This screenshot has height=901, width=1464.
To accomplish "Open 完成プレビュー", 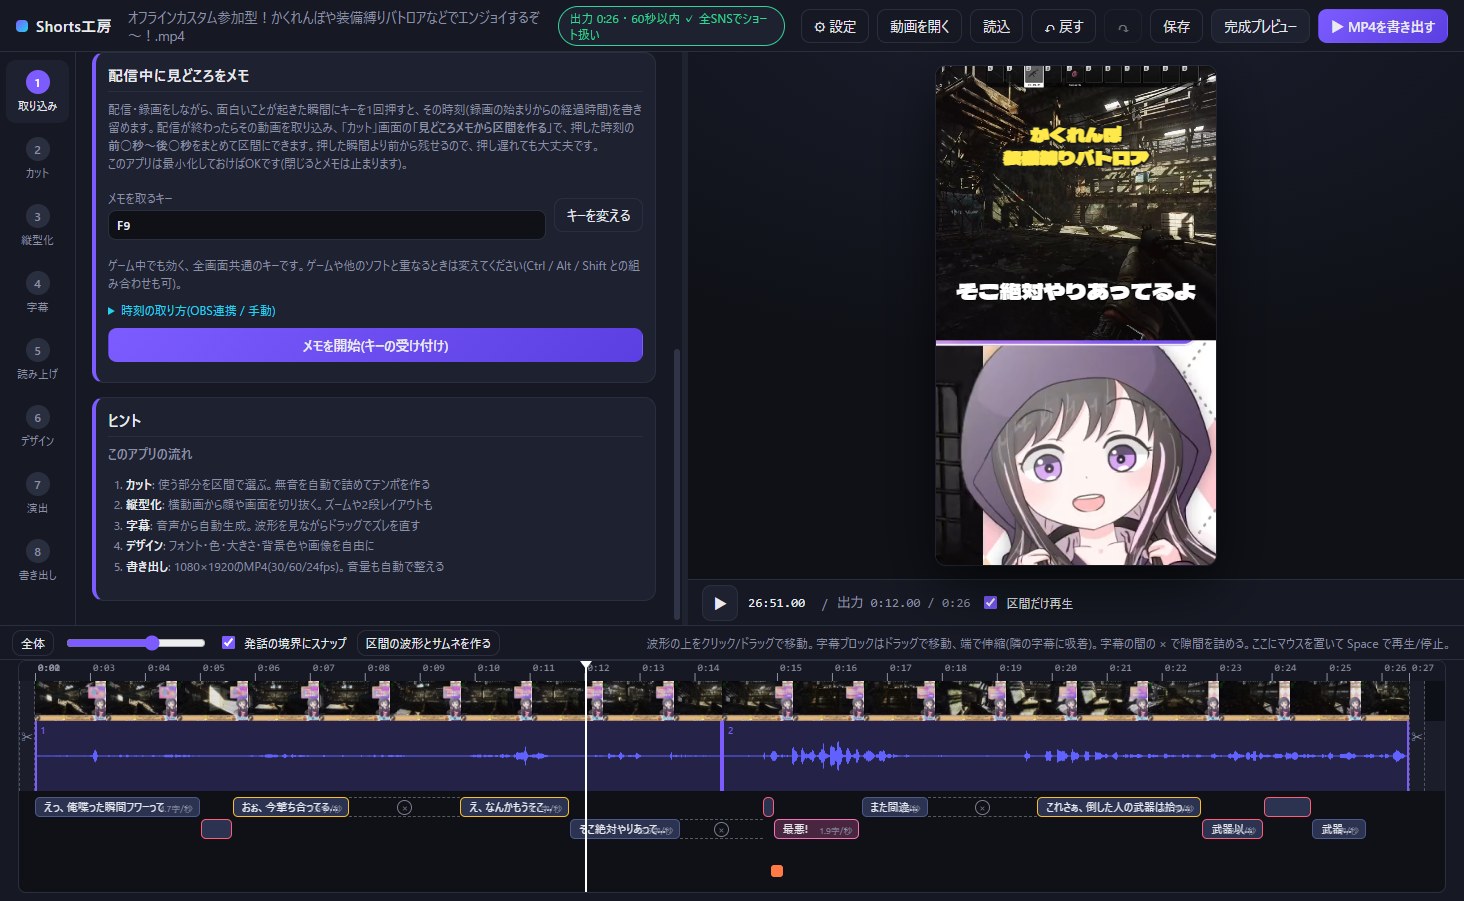I will (1260, 27).
